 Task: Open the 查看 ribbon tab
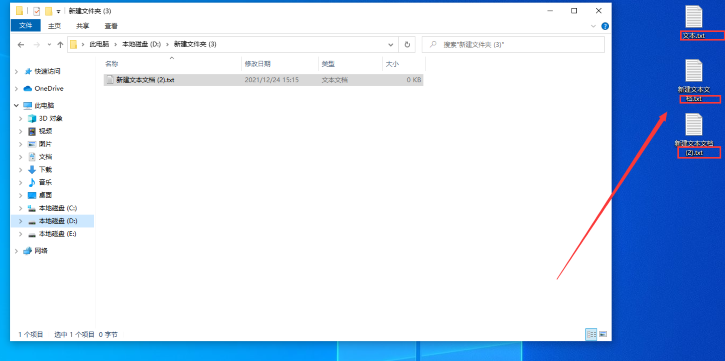(x=111, y=26)
